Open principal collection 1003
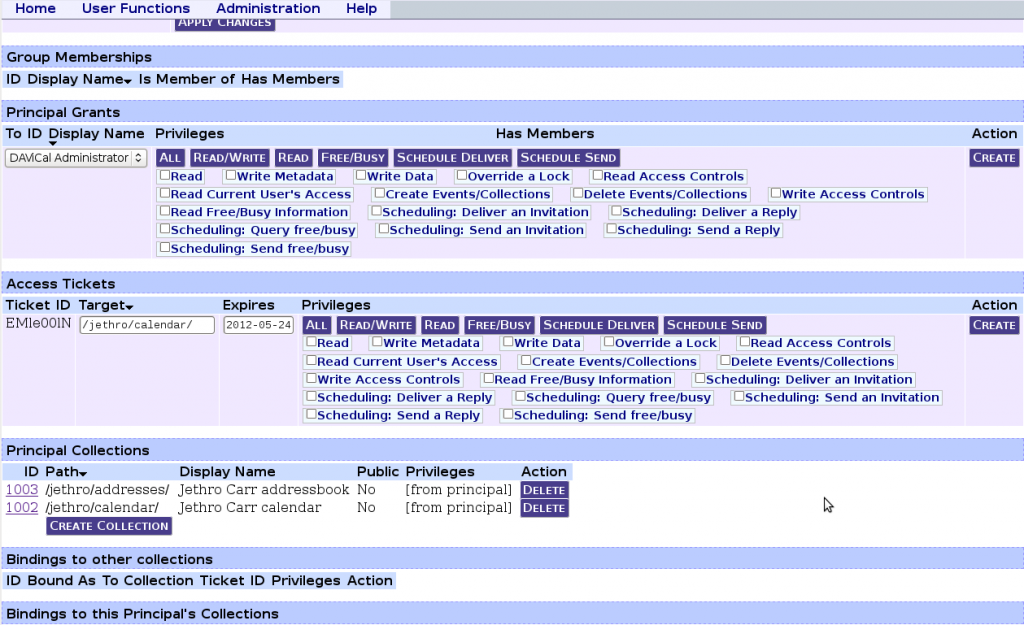 point(21,489)
